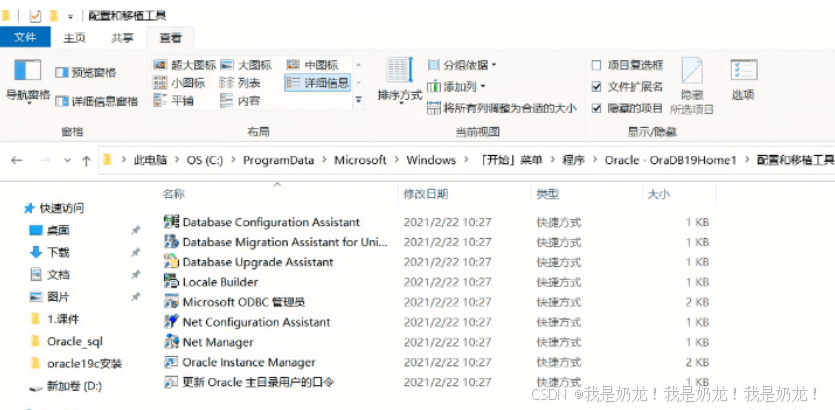Screen dimensions: 835x410
Task: Click the properties checkmark icon in title bar
Action: tap(36, 17)
